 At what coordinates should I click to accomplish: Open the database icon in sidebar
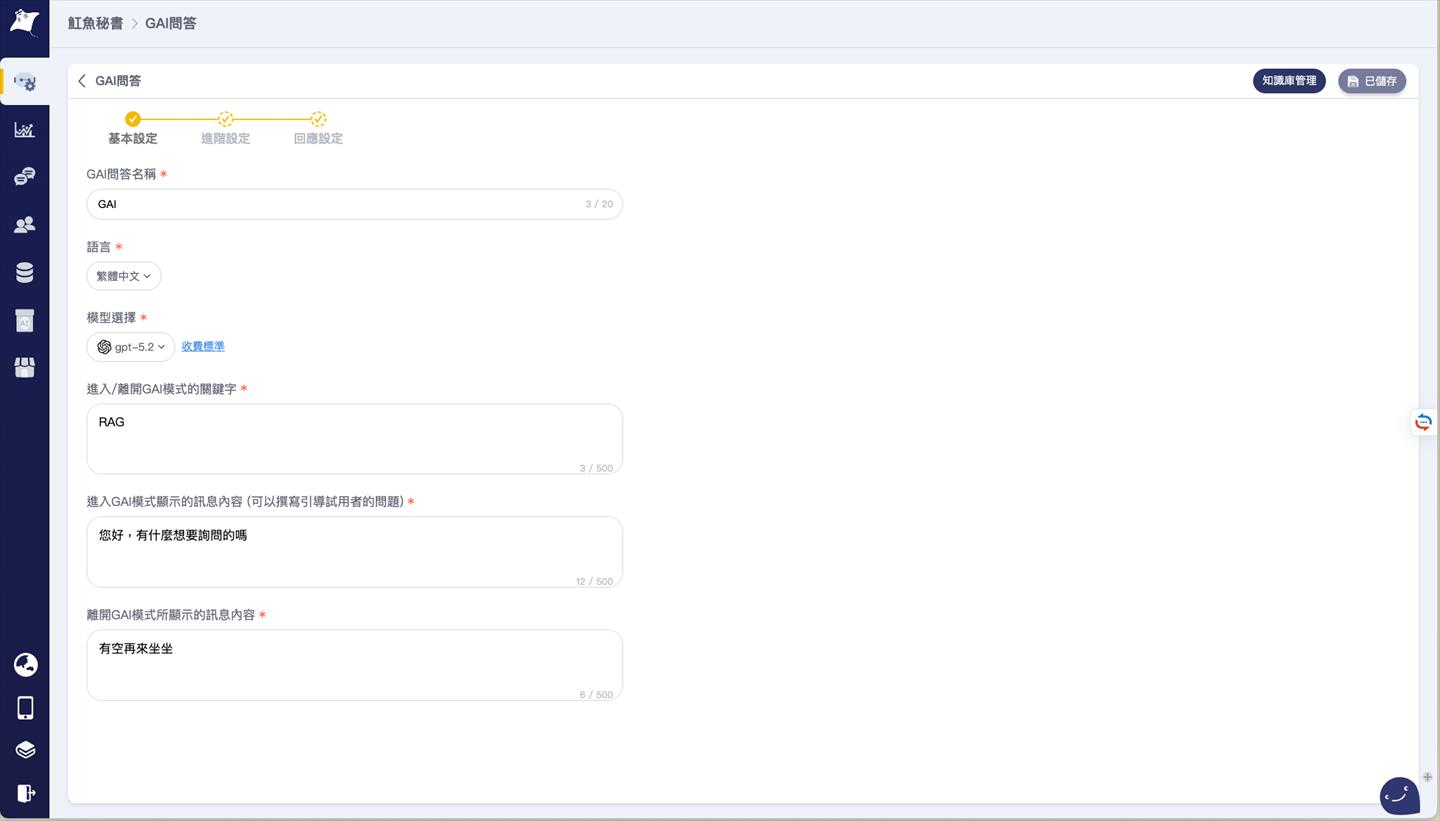[24, 272]
